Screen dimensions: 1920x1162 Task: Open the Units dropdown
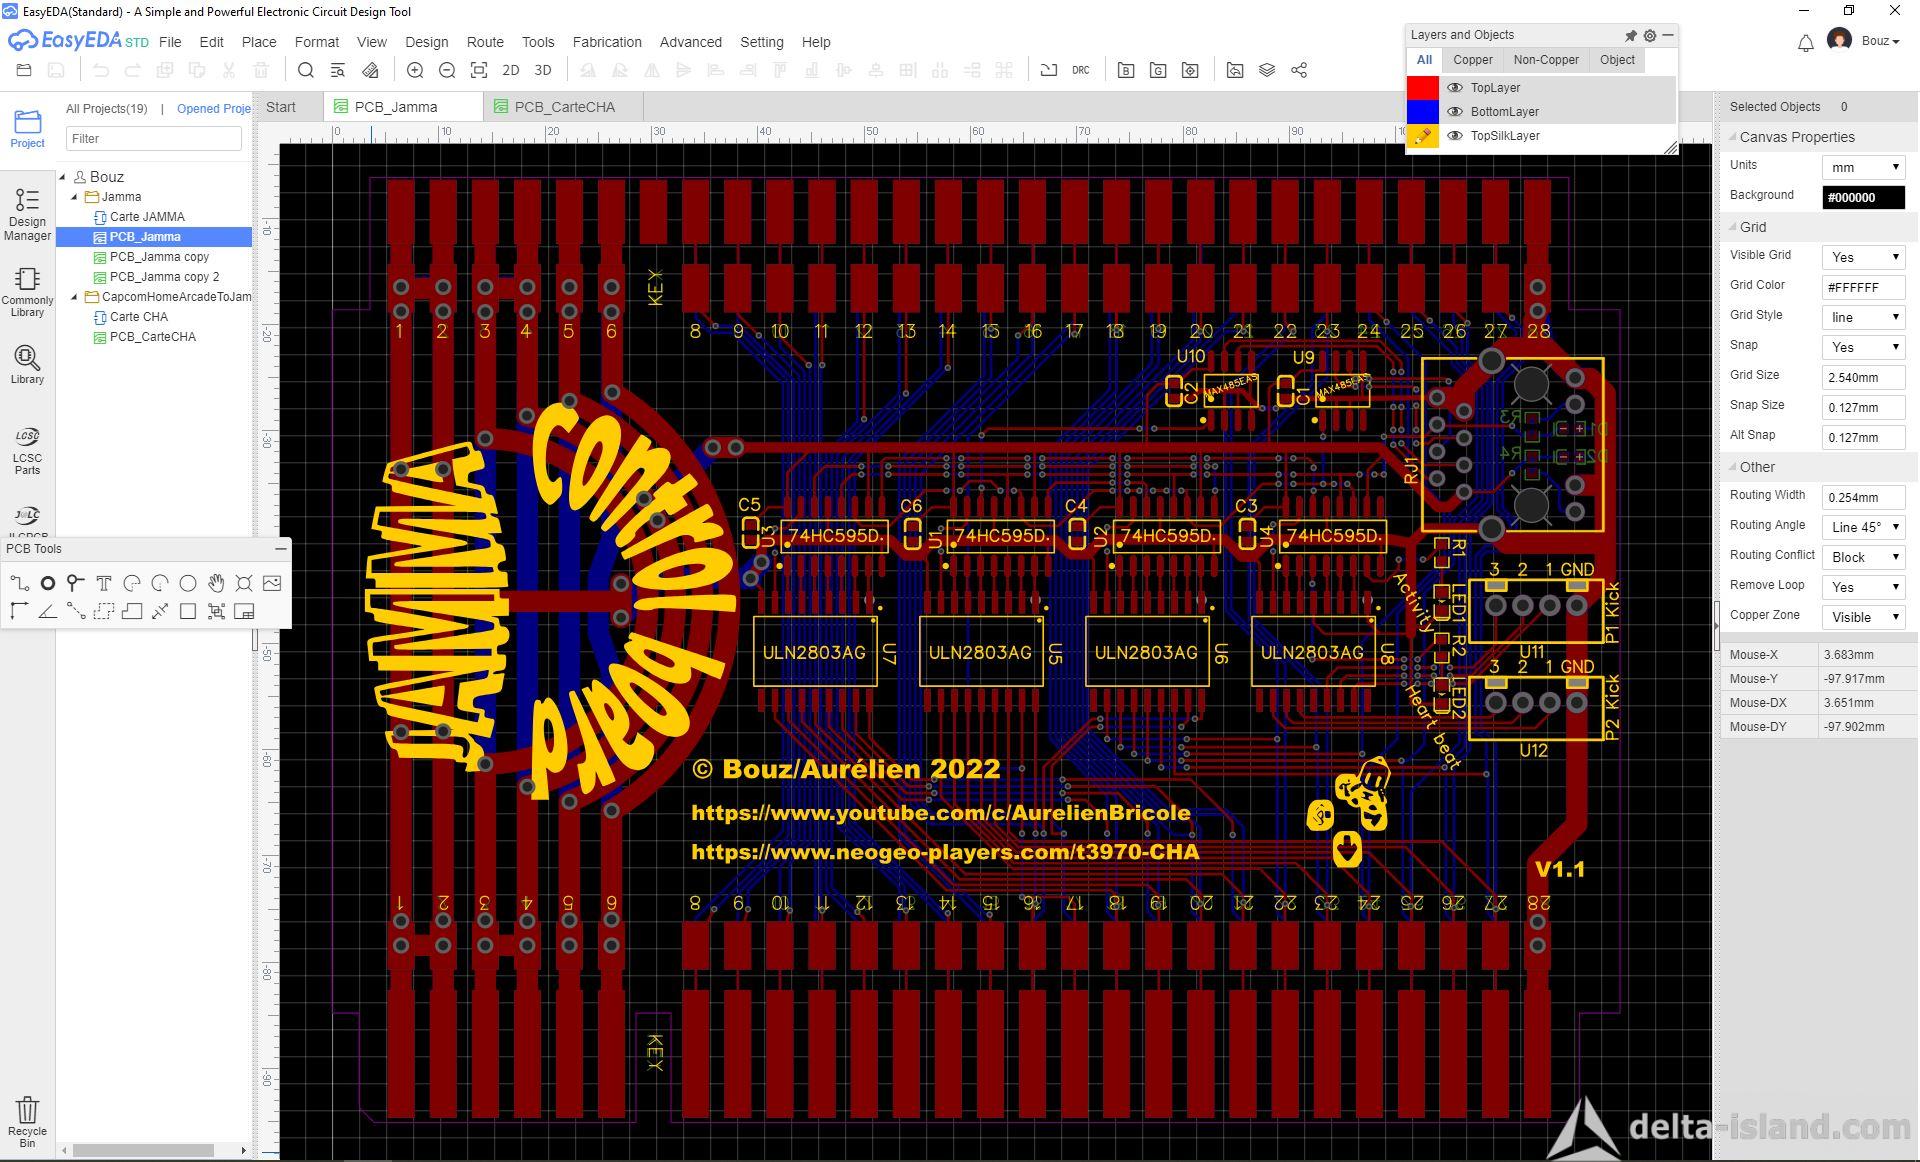[x=1863, y=167]
